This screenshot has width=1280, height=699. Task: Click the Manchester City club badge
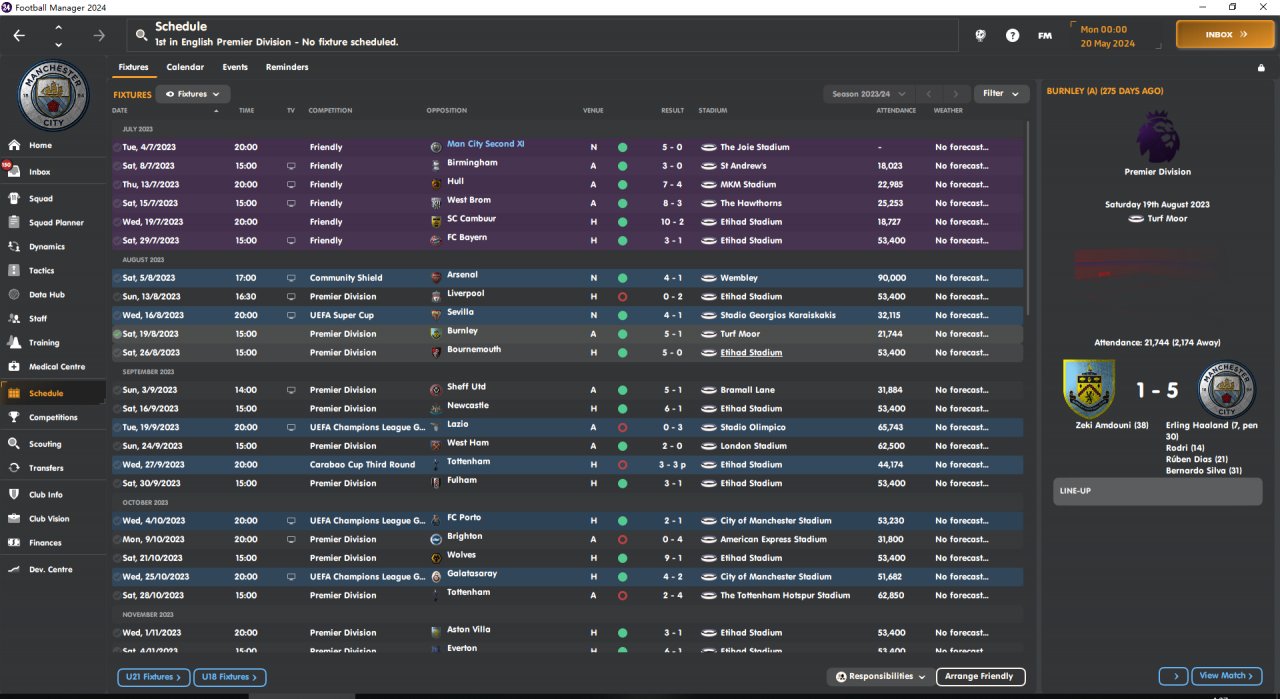click(54, 96)
